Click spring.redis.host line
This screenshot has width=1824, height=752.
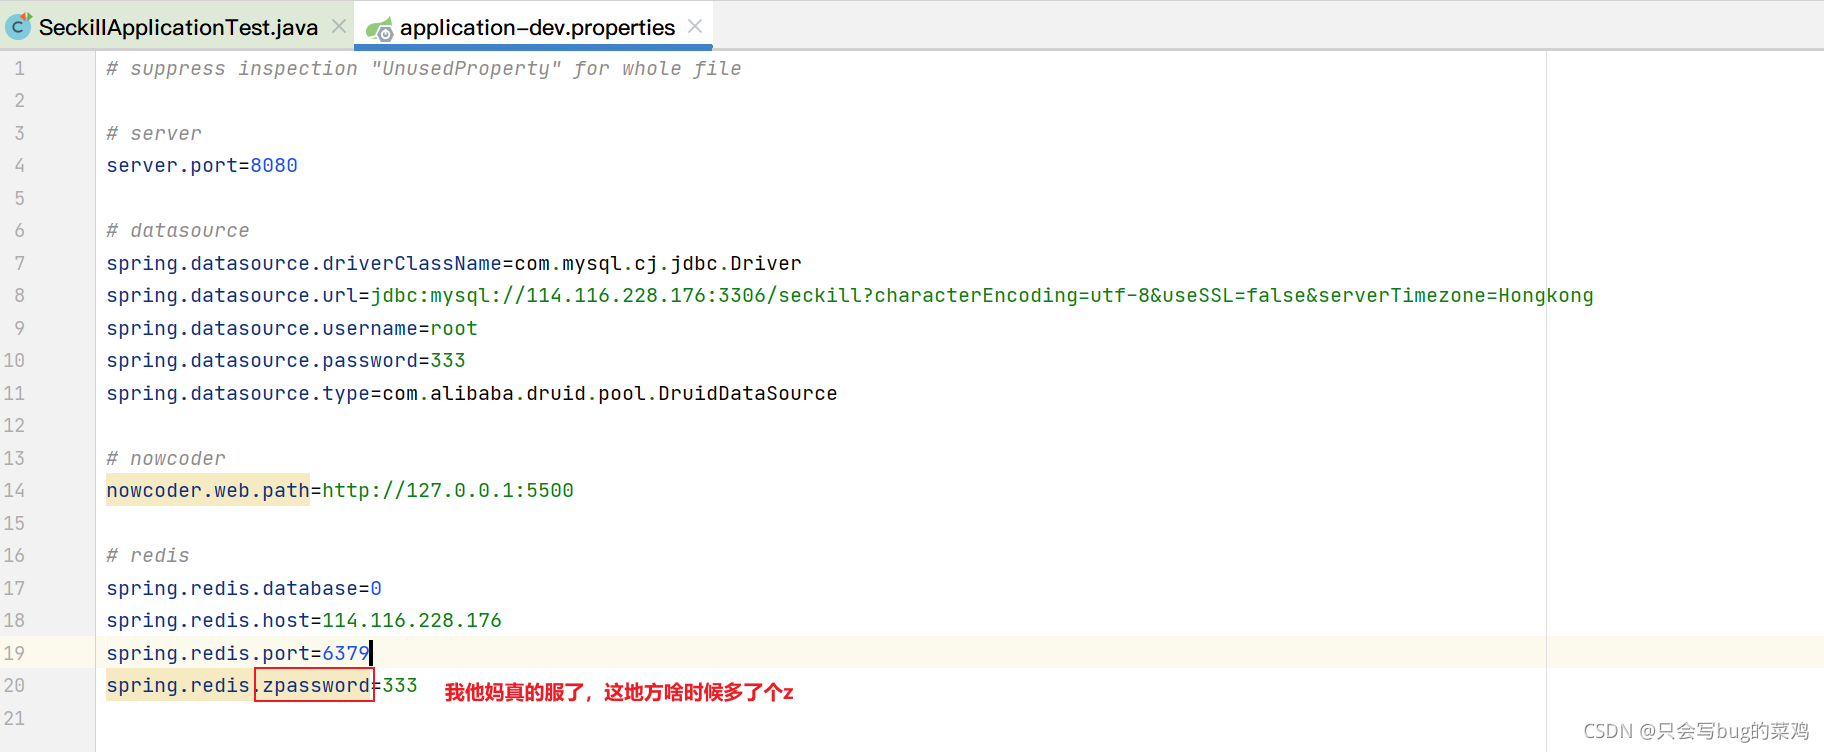click(x=304, y=620)
